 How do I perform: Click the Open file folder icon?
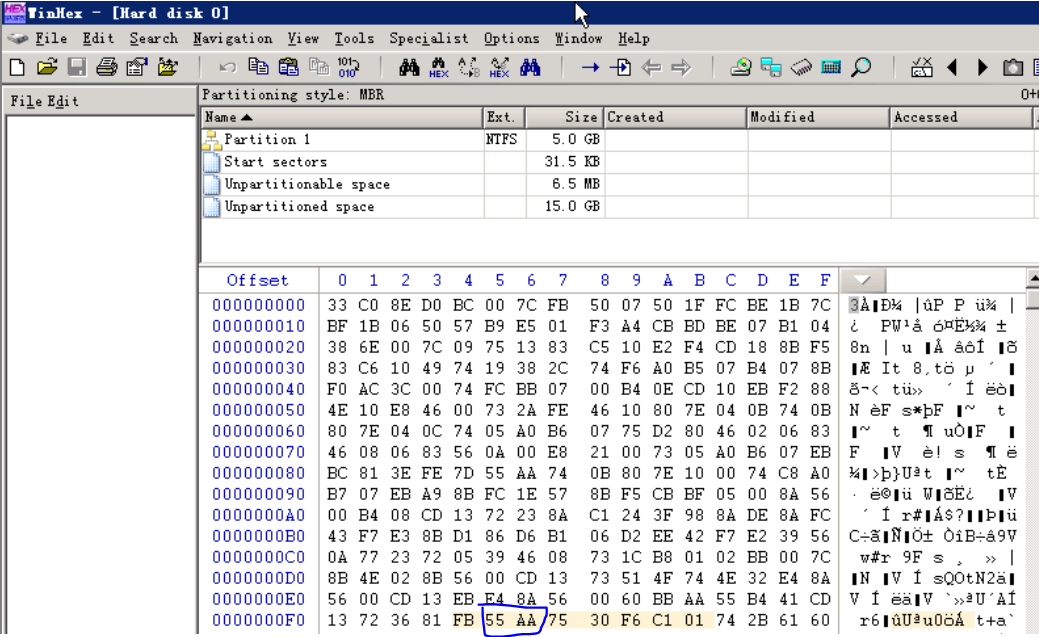(x=47, y=67)
